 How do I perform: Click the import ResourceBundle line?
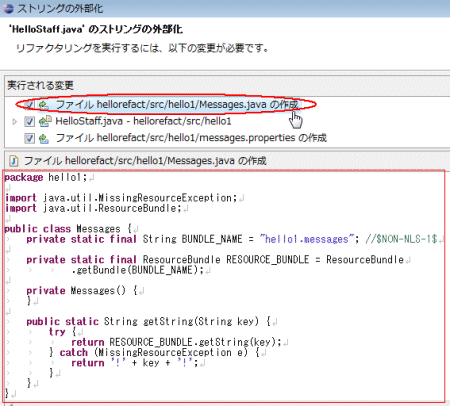pyautogui.click(x=93, y=208)
